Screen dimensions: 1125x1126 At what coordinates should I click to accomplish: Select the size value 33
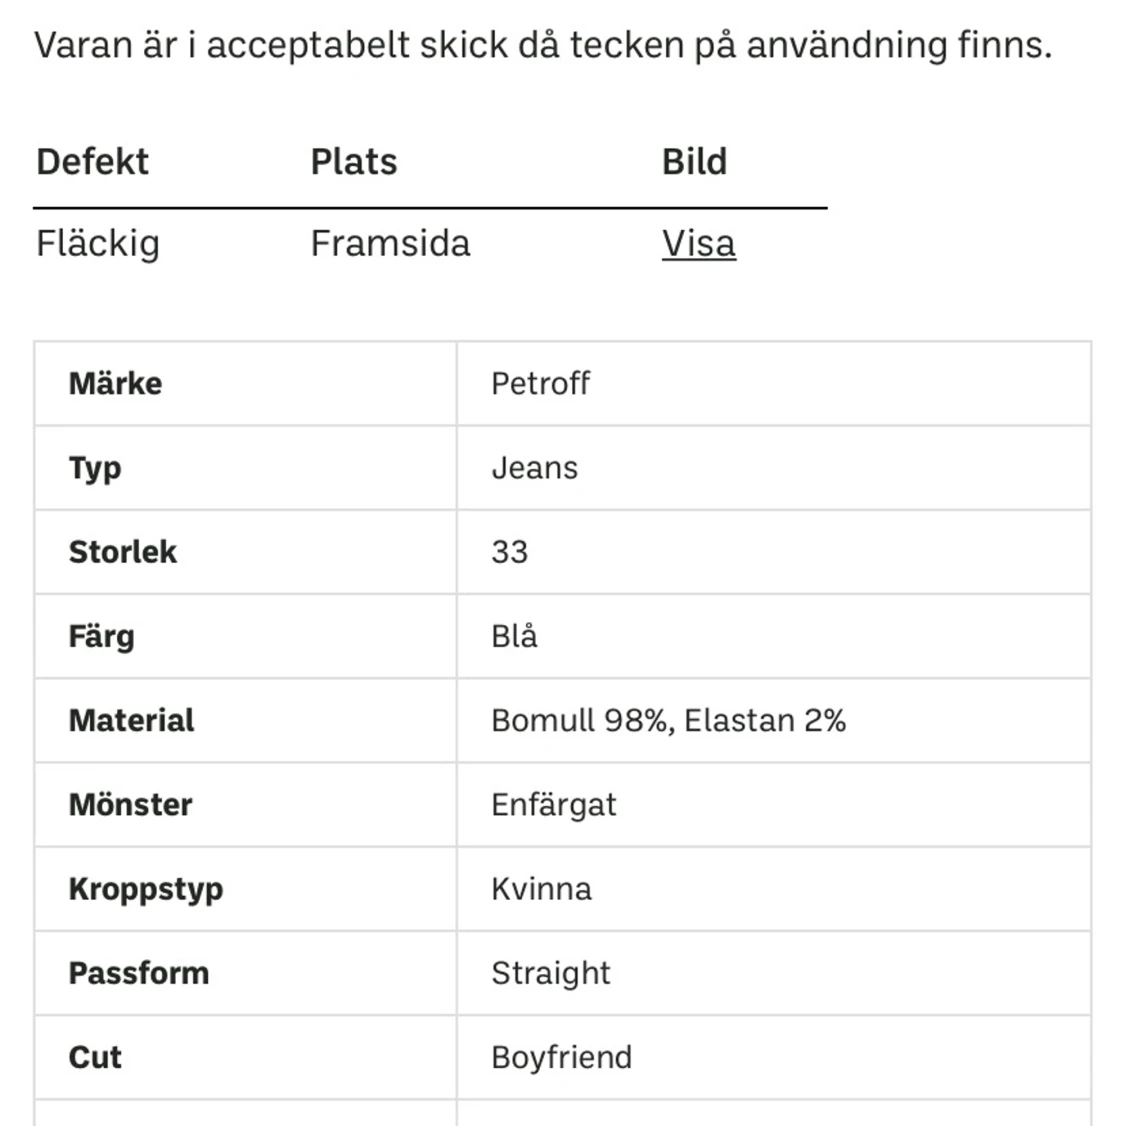coord(509,552)
